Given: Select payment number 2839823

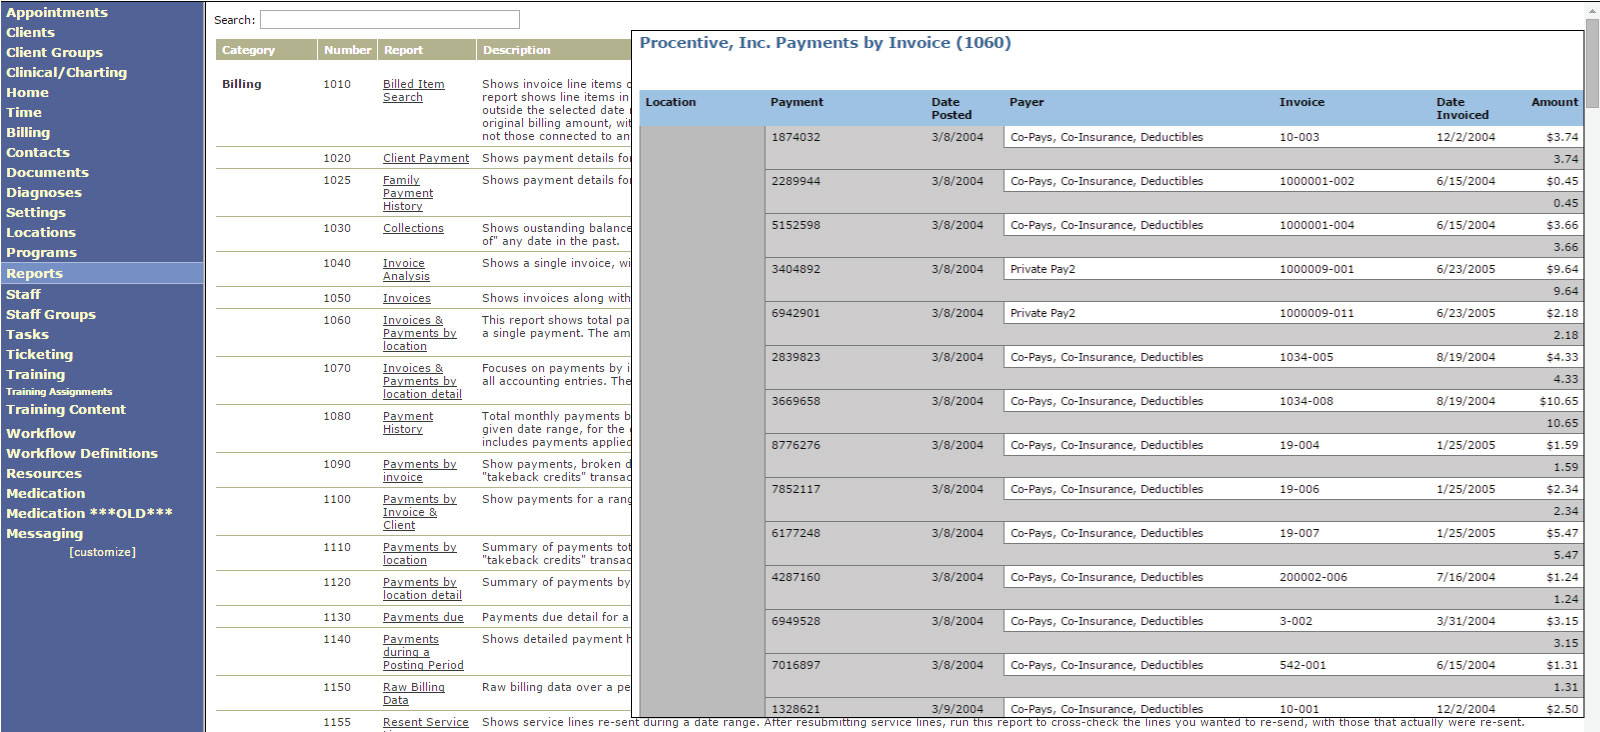Looking at the screenshot, I should pyautogui.click(x=795, y=357).
